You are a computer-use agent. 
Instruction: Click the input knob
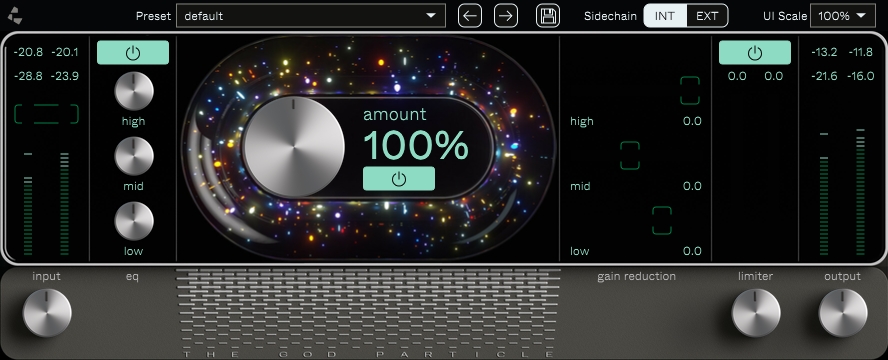point(47,313)
